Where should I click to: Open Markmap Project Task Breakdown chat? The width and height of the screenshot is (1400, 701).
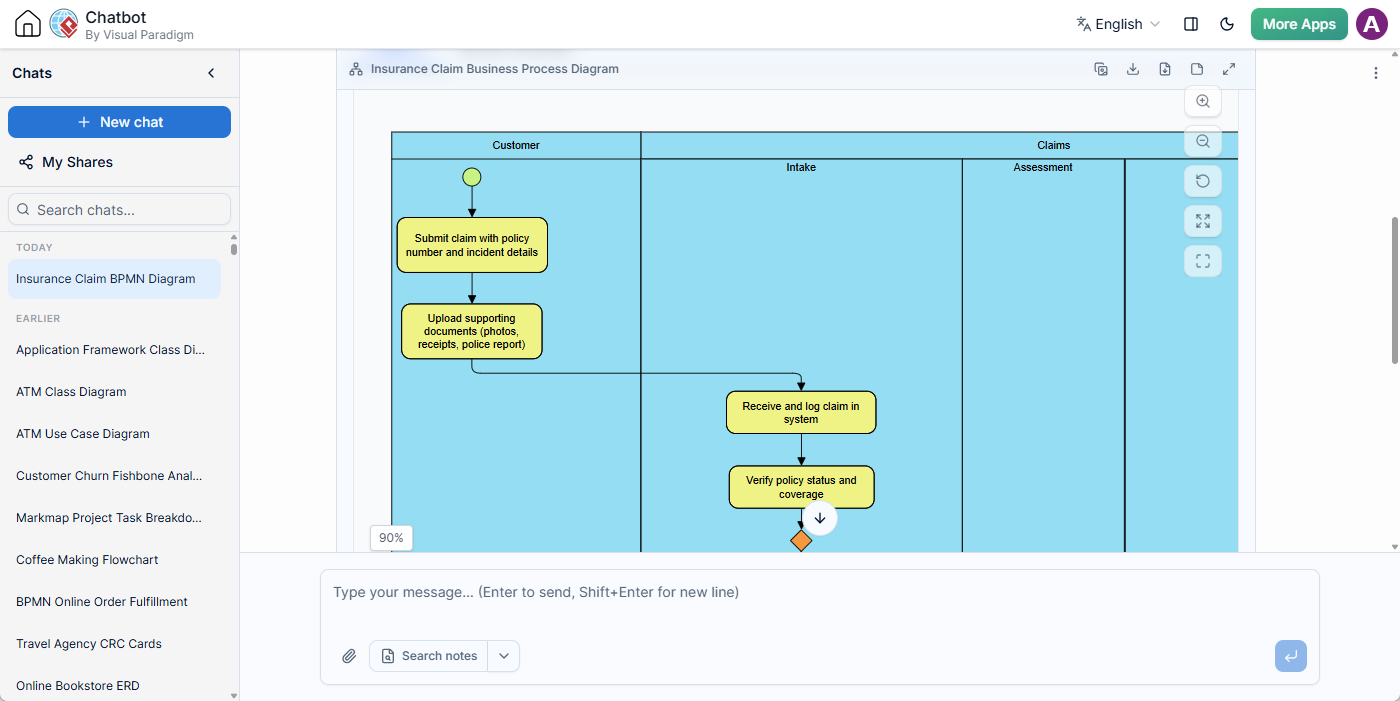pyautogui.click(x=114, y=518)
